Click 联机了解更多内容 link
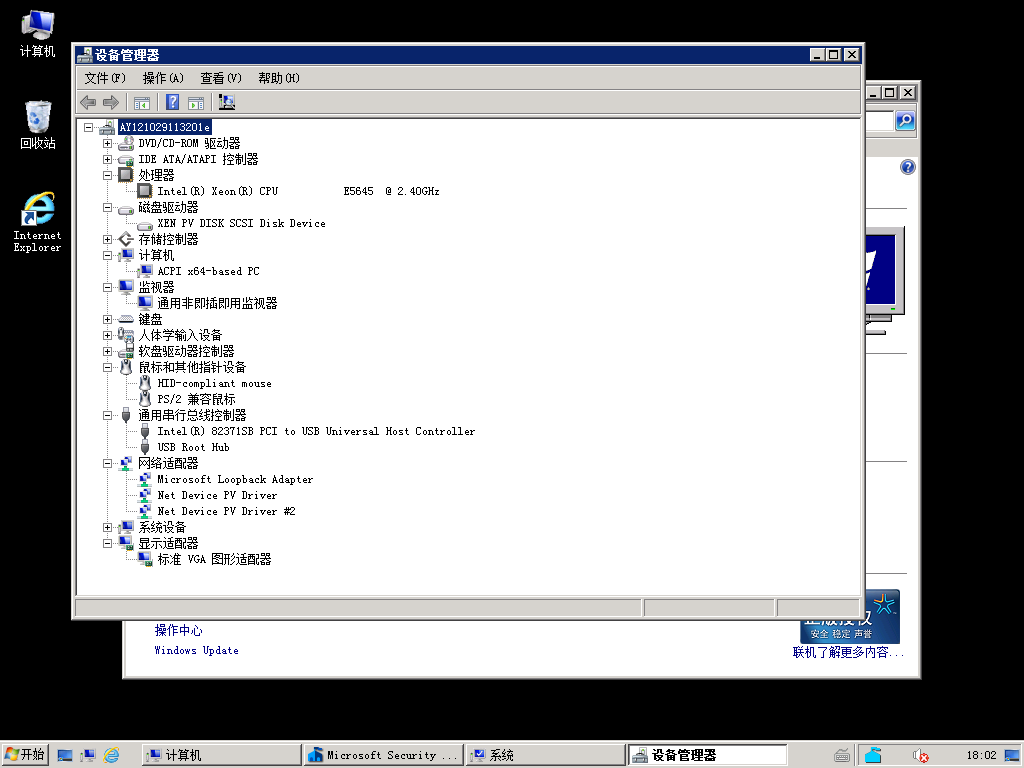Viewport: 1024px width, 768px height. click(848, 652)
